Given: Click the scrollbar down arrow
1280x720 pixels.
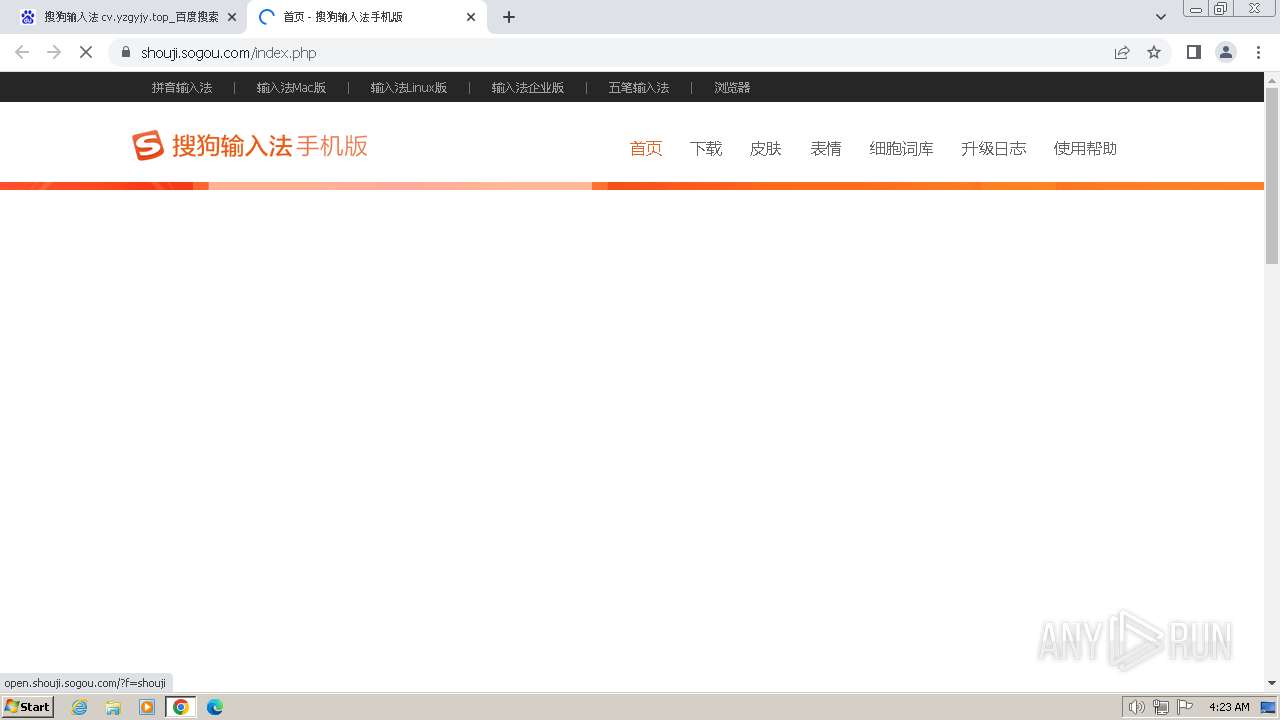Looking at the screenshot, I should click(1272, 683).
